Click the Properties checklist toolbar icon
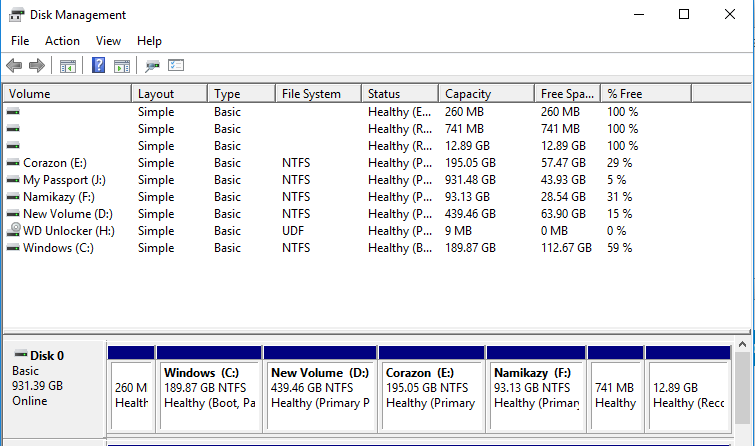The height and width of the screenshot is (446, 755). click(x=176, y=66)
